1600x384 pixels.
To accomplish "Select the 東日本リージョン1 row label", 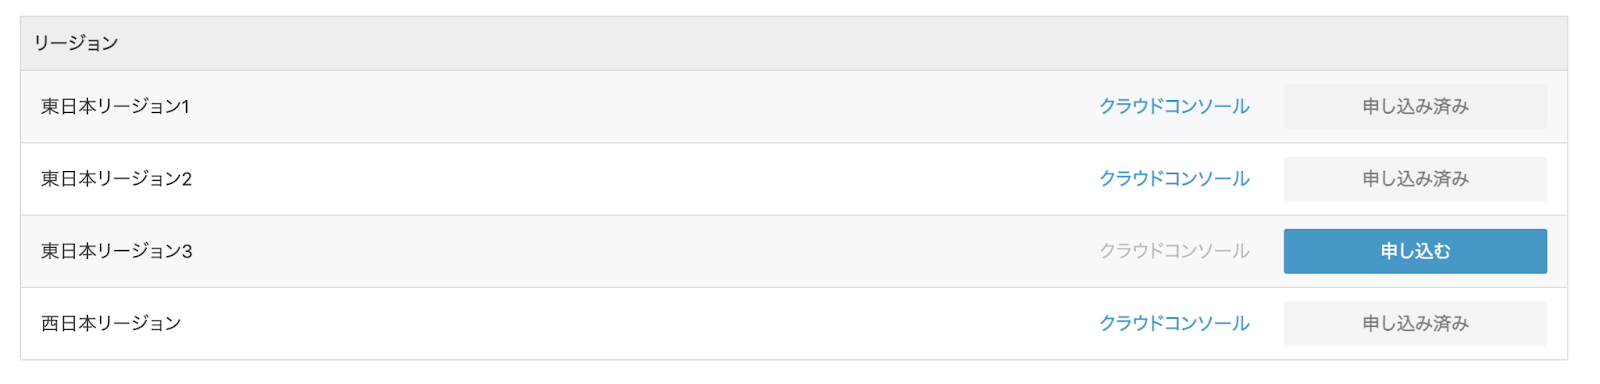I will pyautogui.click(x=115, y=106).
